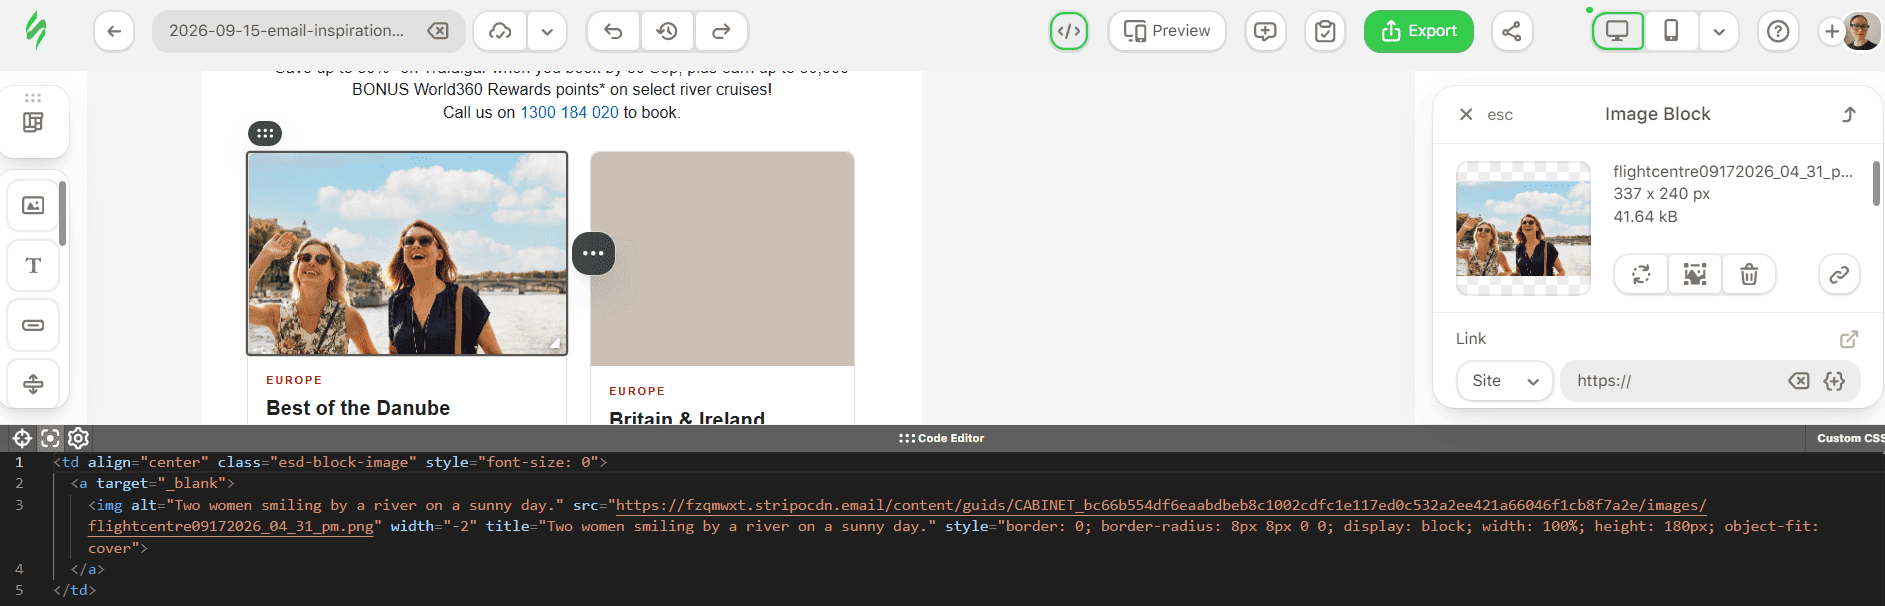Toggle the code editor button
The image size is (1885, 606).
point(1069,31)
